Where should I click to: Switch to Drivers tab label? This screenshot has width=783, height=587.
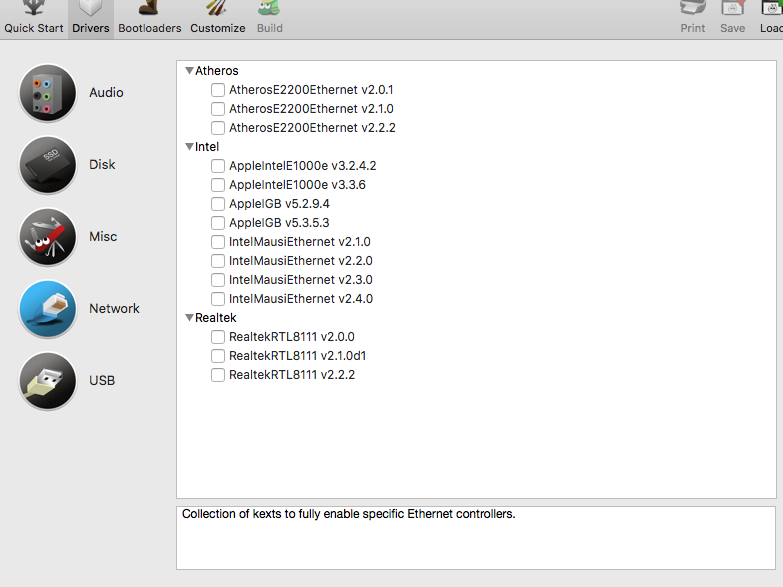point(90,28)
